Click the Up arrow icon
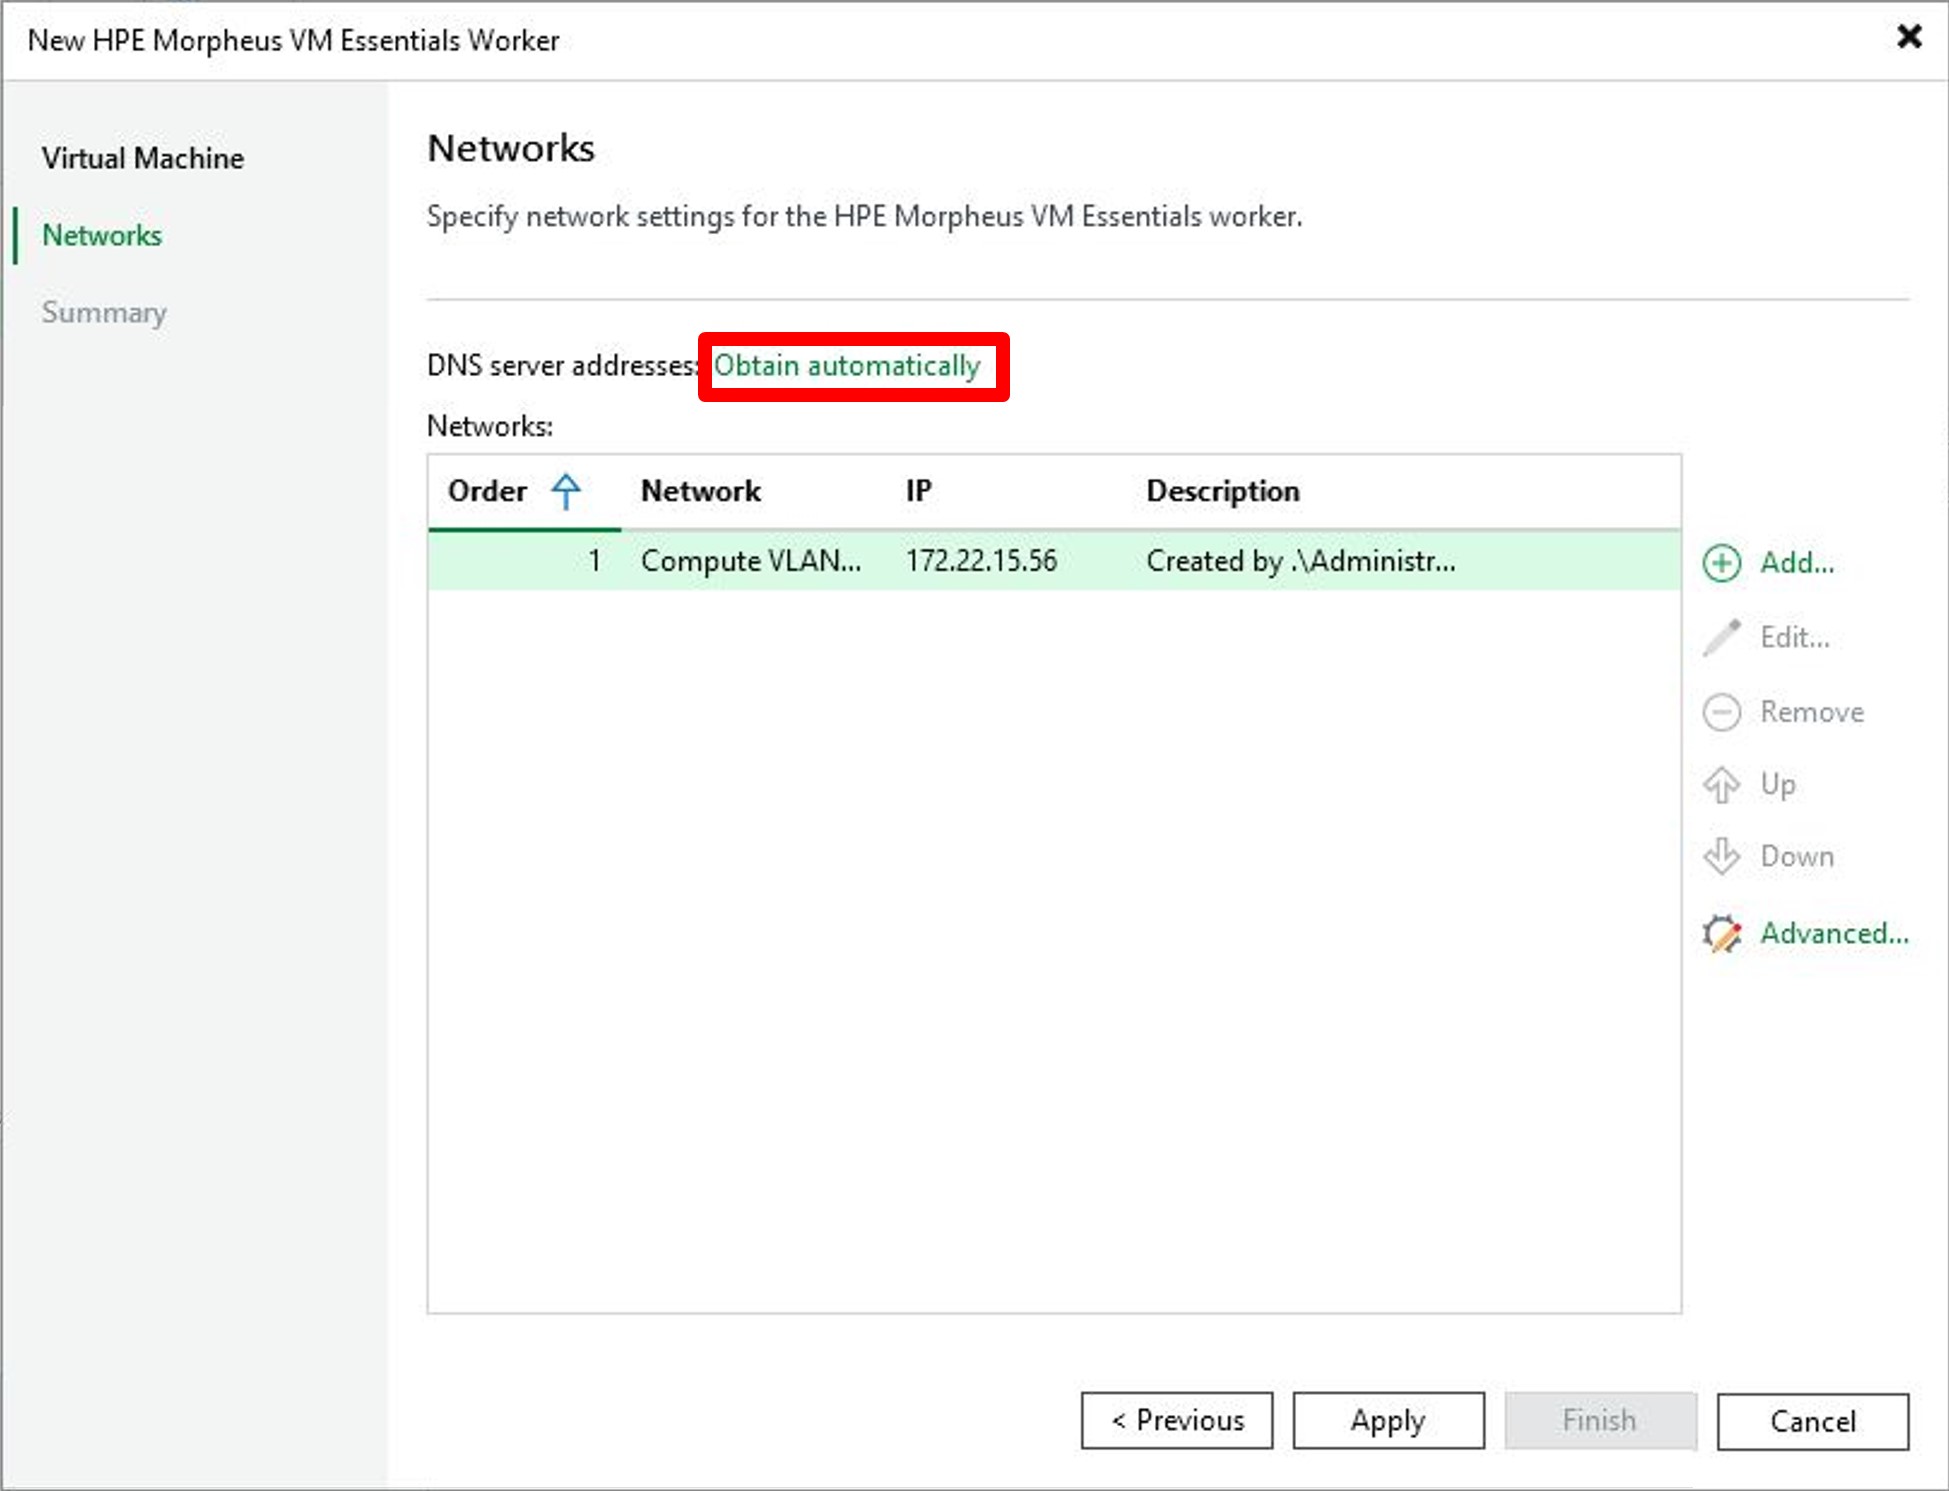 [x=1721, y=785]
